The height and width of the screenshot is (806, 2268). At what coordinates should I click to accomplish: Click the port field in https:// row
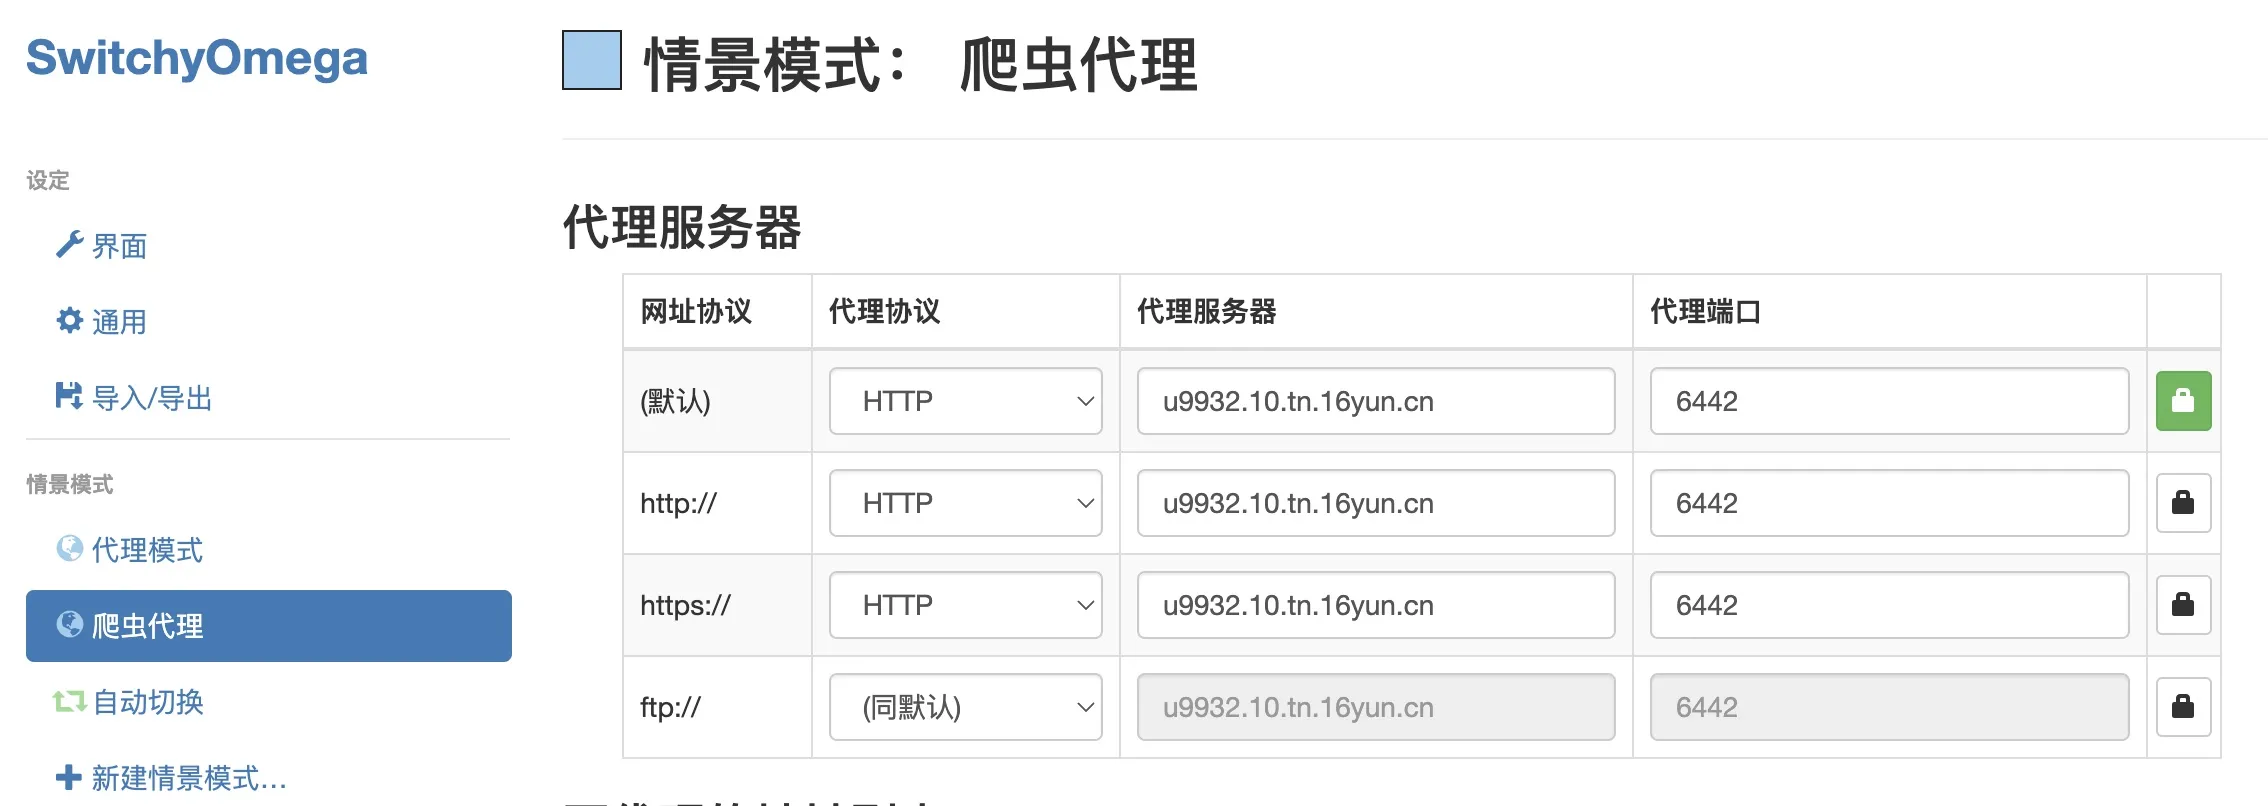point(1890,605)
